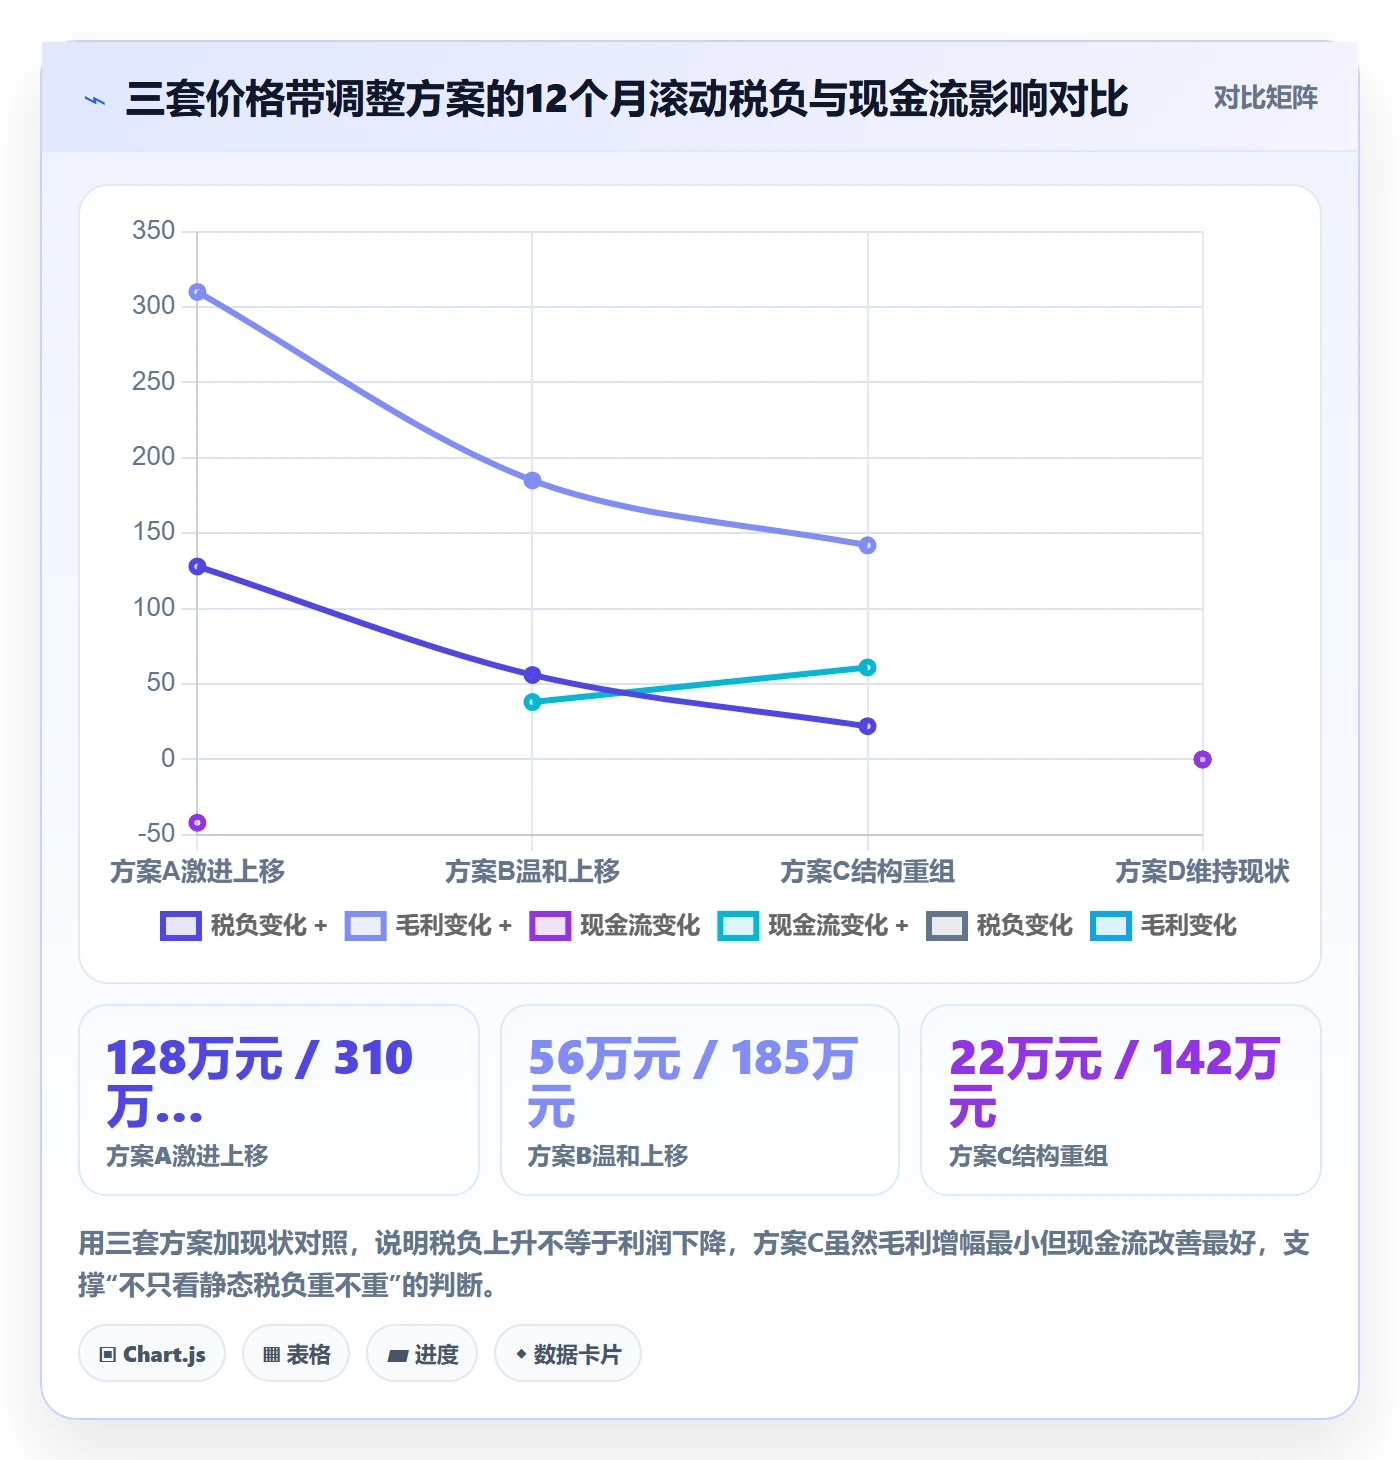The image size is (1400, 1460).
Task: Click the sky-blue 毛利变化 legend swatch
Action: click(x=1110, y=926)
